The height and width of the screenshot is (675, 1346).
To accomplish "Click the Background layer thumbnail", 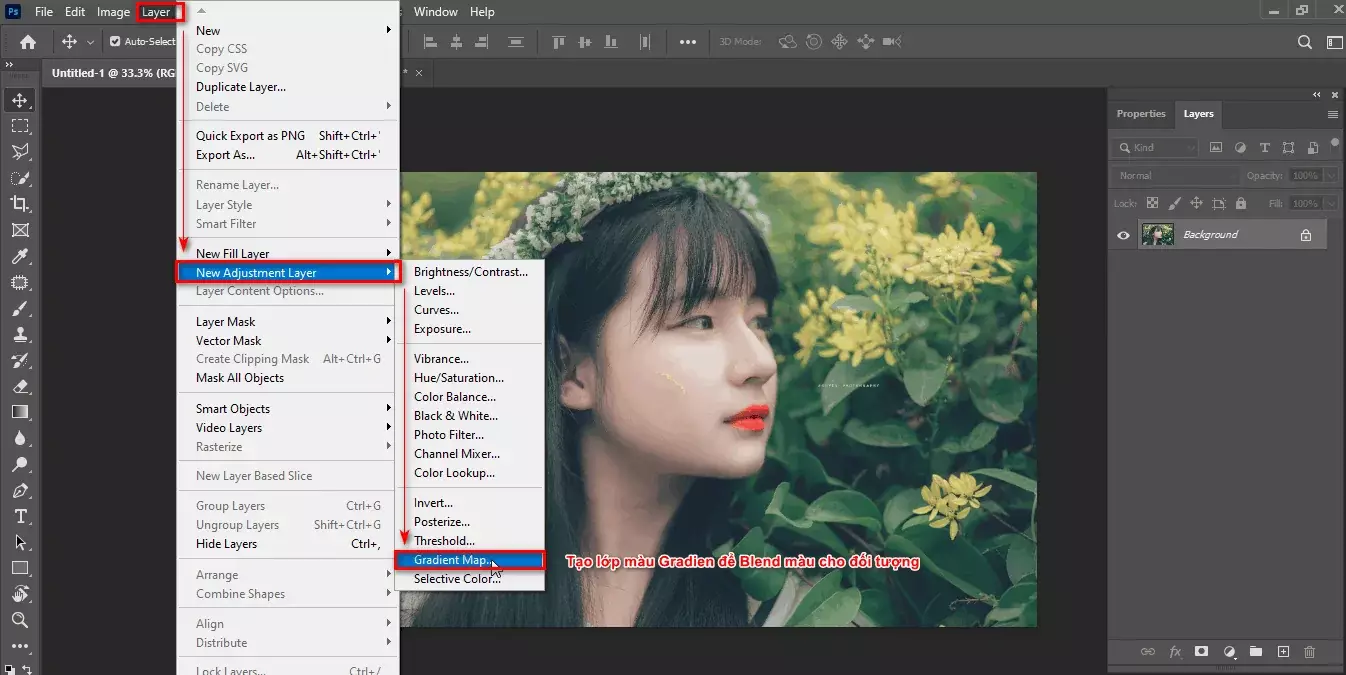I will point(1156,233).
